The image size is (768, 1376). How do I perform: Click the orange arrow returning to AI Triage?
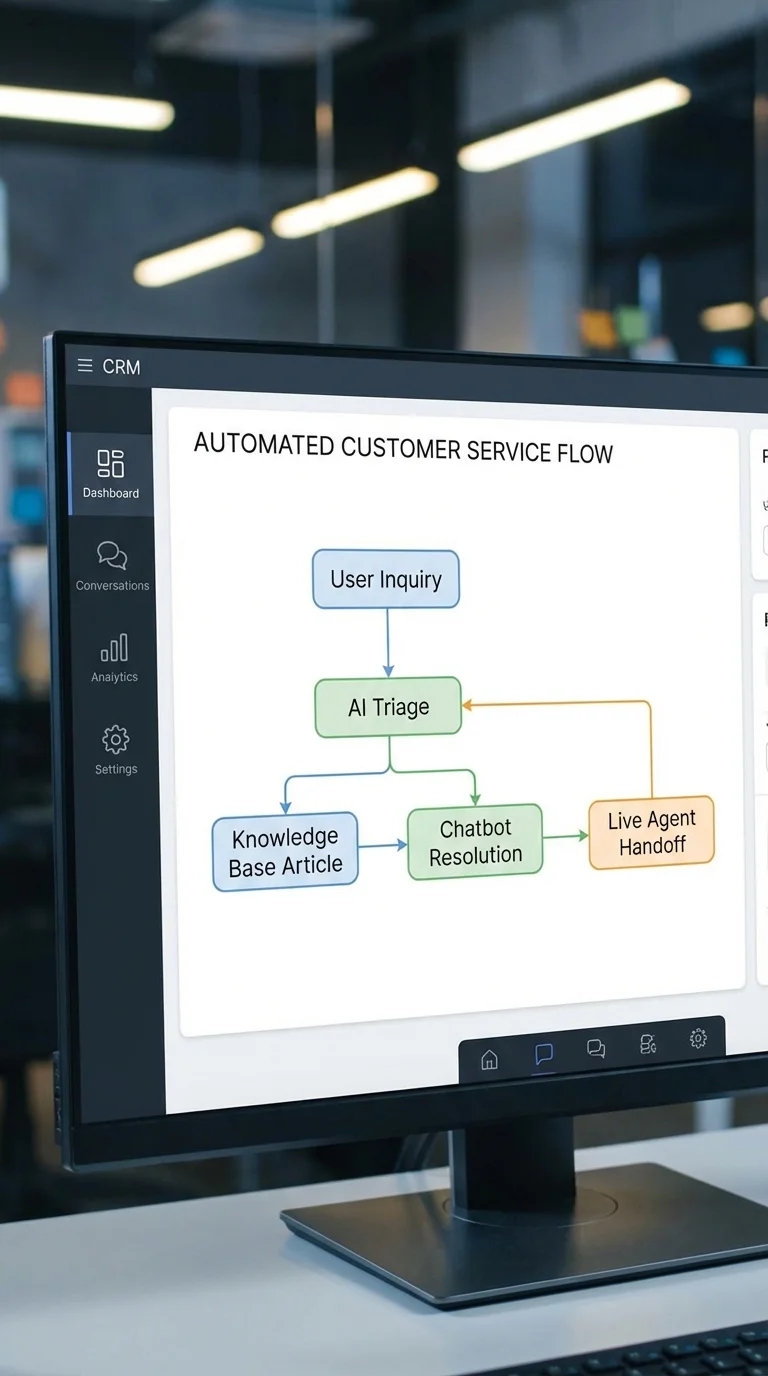(651, 745)
